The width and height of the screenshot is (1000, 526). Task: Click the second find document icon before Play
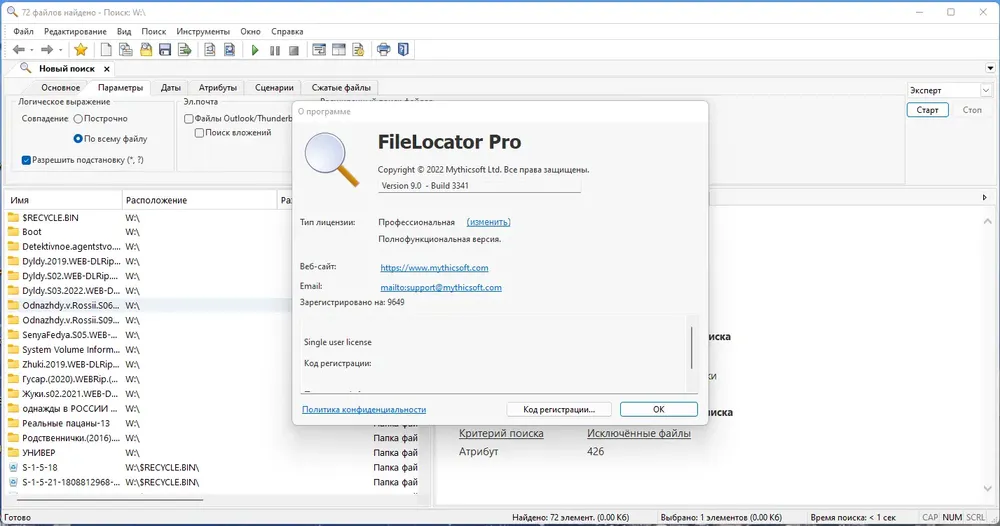(229, 50)
